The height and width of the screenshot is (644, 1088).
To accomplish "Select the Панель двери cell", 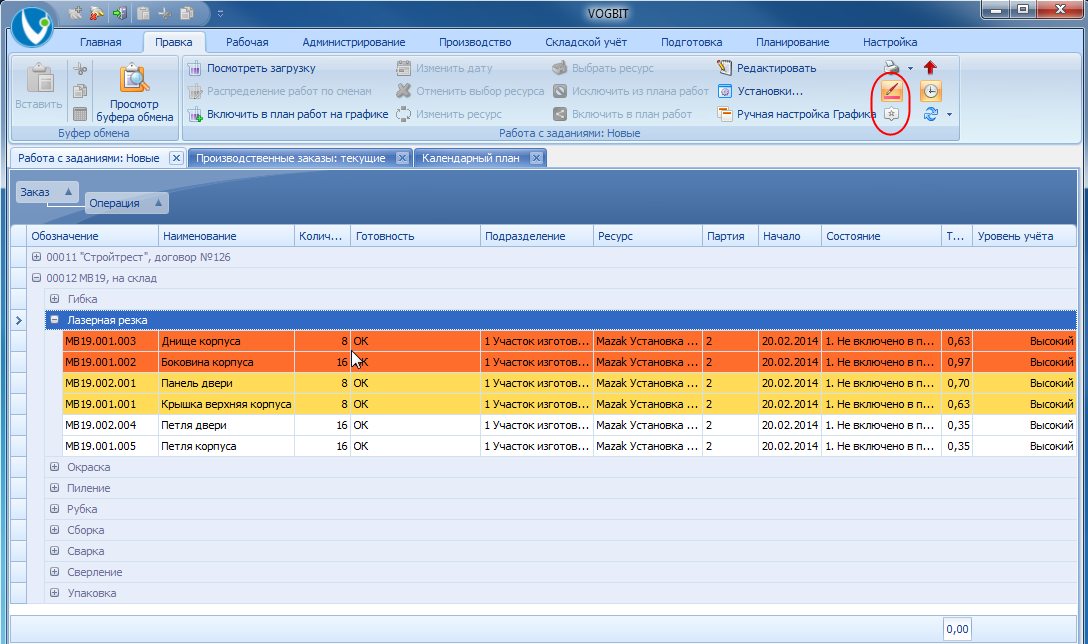I will (226, 383).
